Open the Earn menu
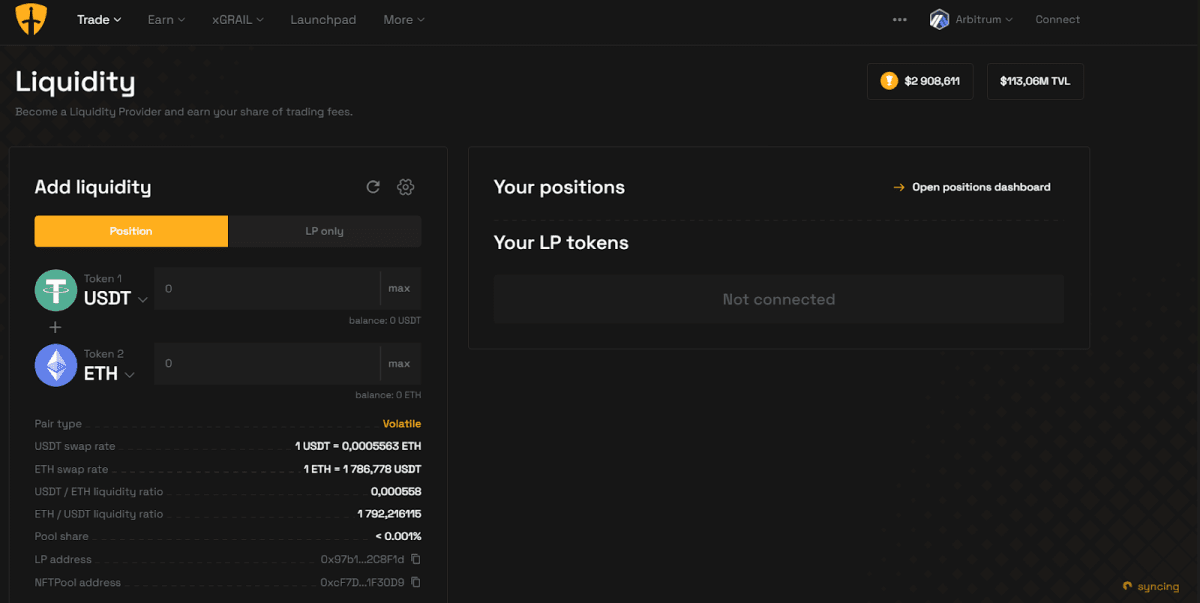This screenshot has height=603, width=1200. pyautogui.click(x=161, y=19)
